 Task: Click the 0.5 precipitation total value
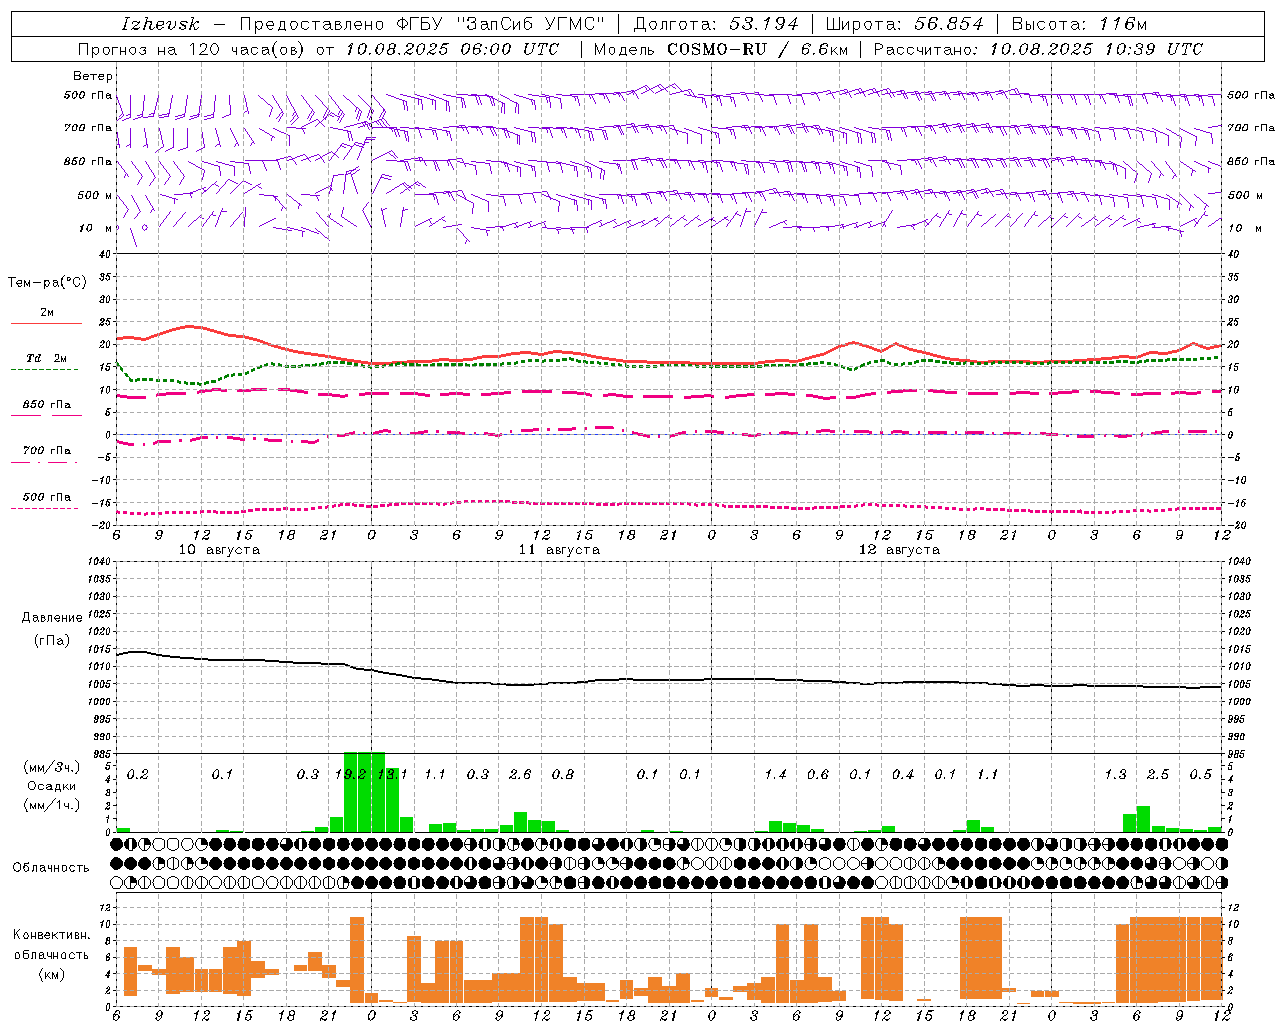pos(1201,775)
